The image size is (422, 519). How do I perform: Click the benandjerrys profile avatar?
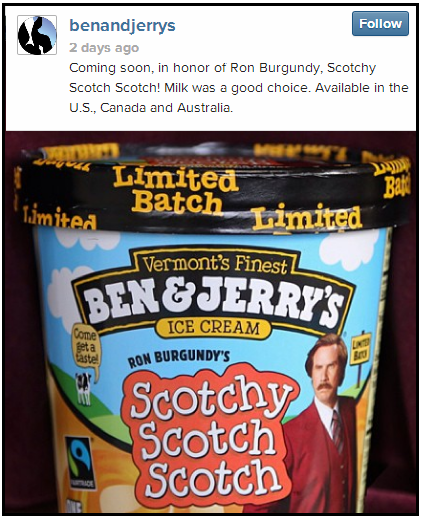pyautogui.click(x=37, y=35)
